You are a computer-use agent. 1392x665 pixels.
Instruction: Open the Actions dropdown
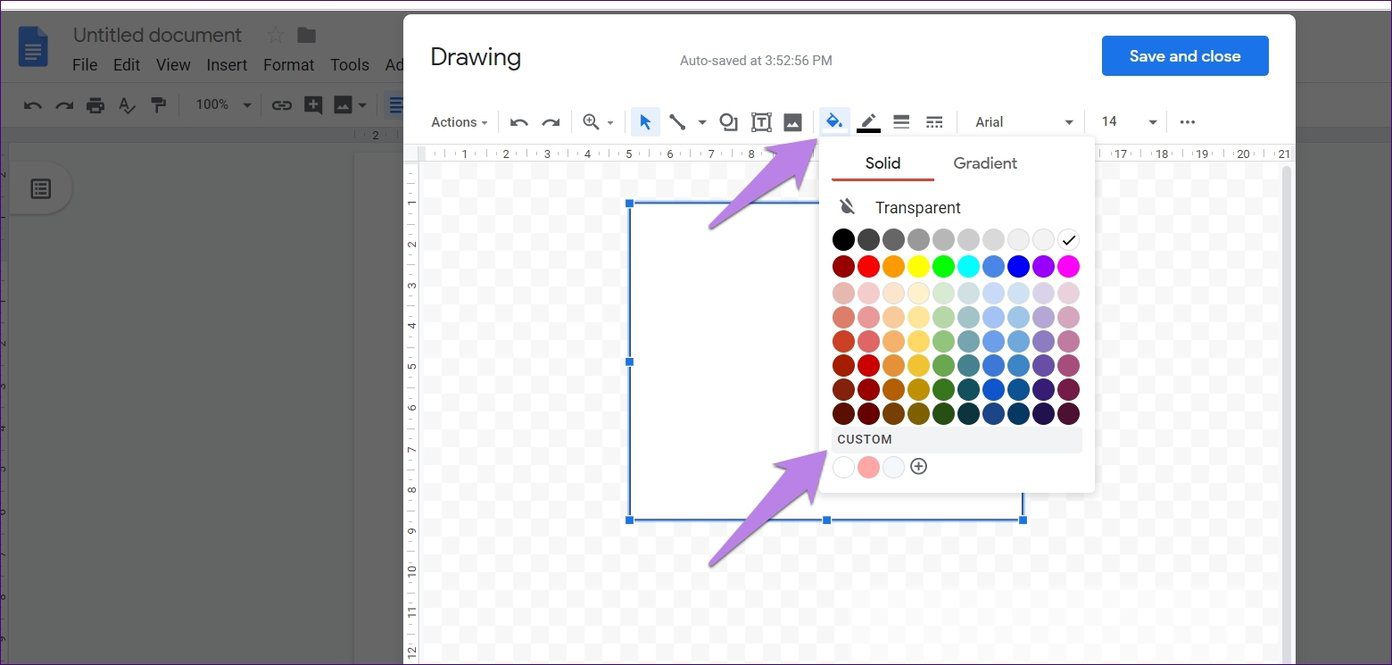459,122
